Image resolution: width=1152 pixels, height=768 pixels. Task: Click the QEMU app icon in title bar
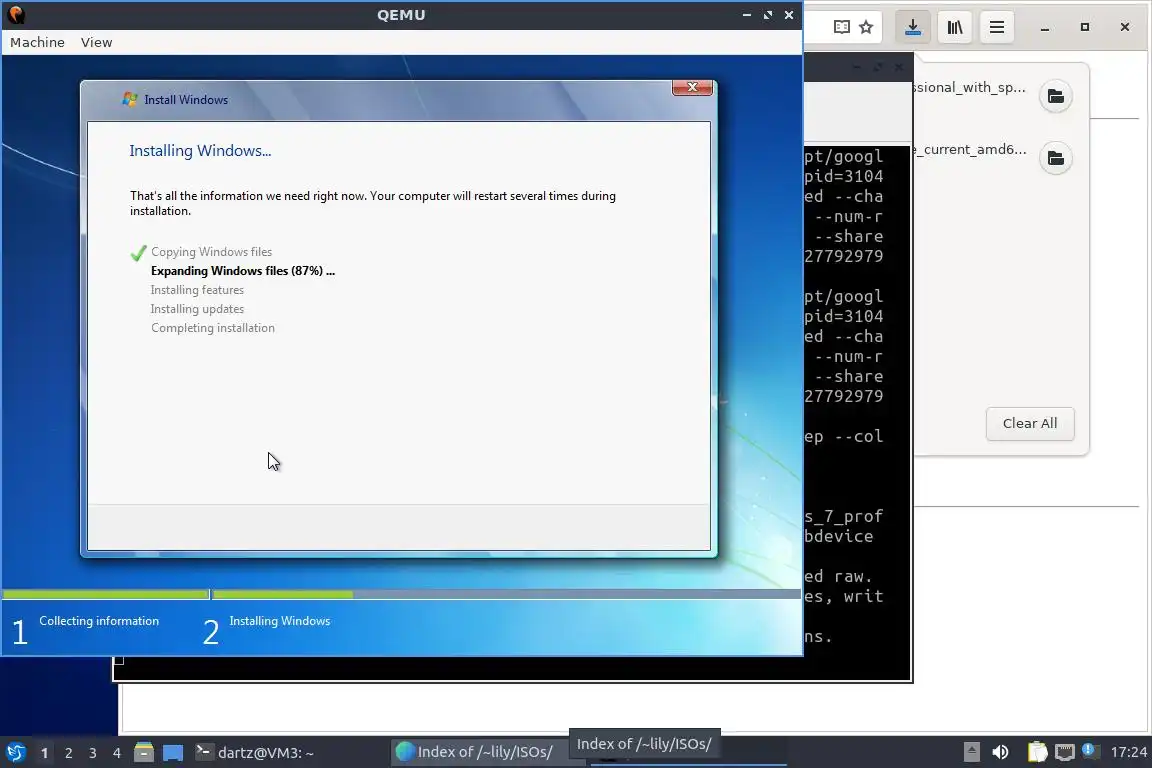15,15
